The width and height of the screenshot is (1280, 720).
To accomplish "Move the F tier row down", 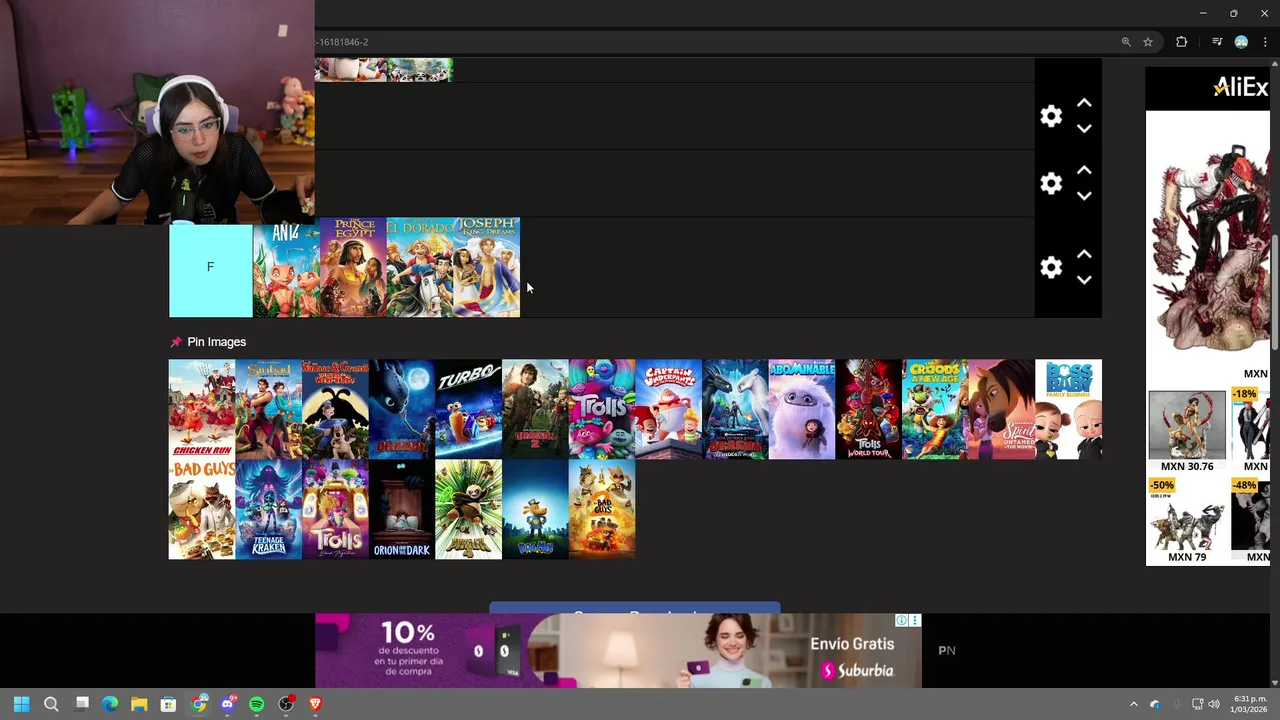I will tap(1084, 280).
